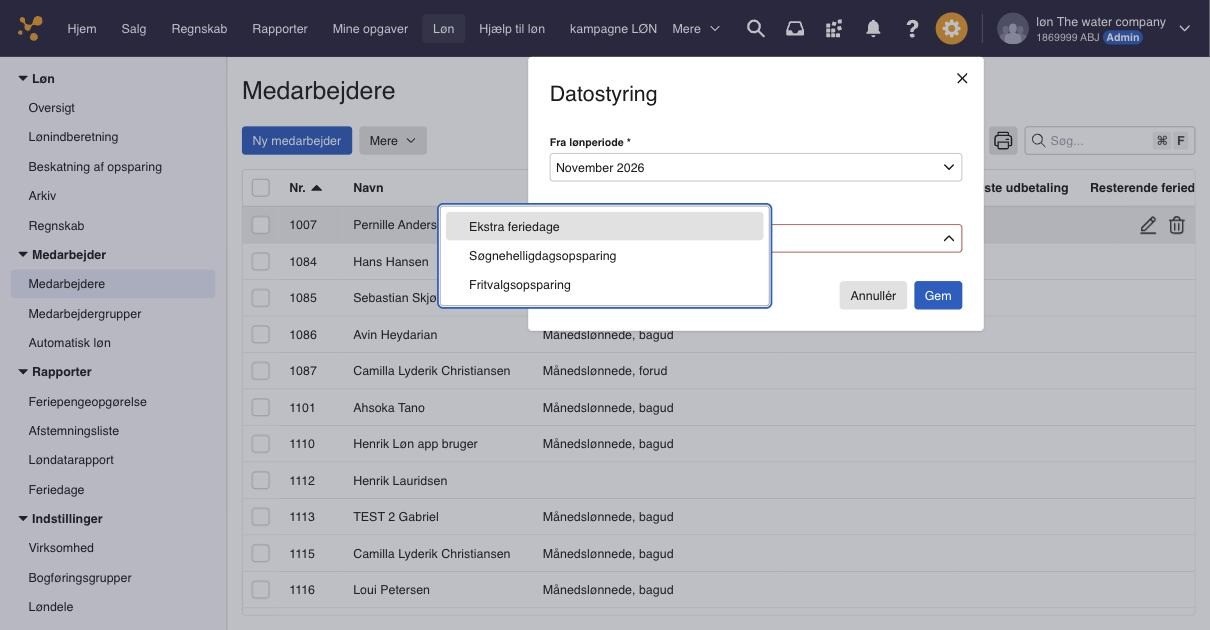Open Bogføringsgrupper settings

coord(80,578)
